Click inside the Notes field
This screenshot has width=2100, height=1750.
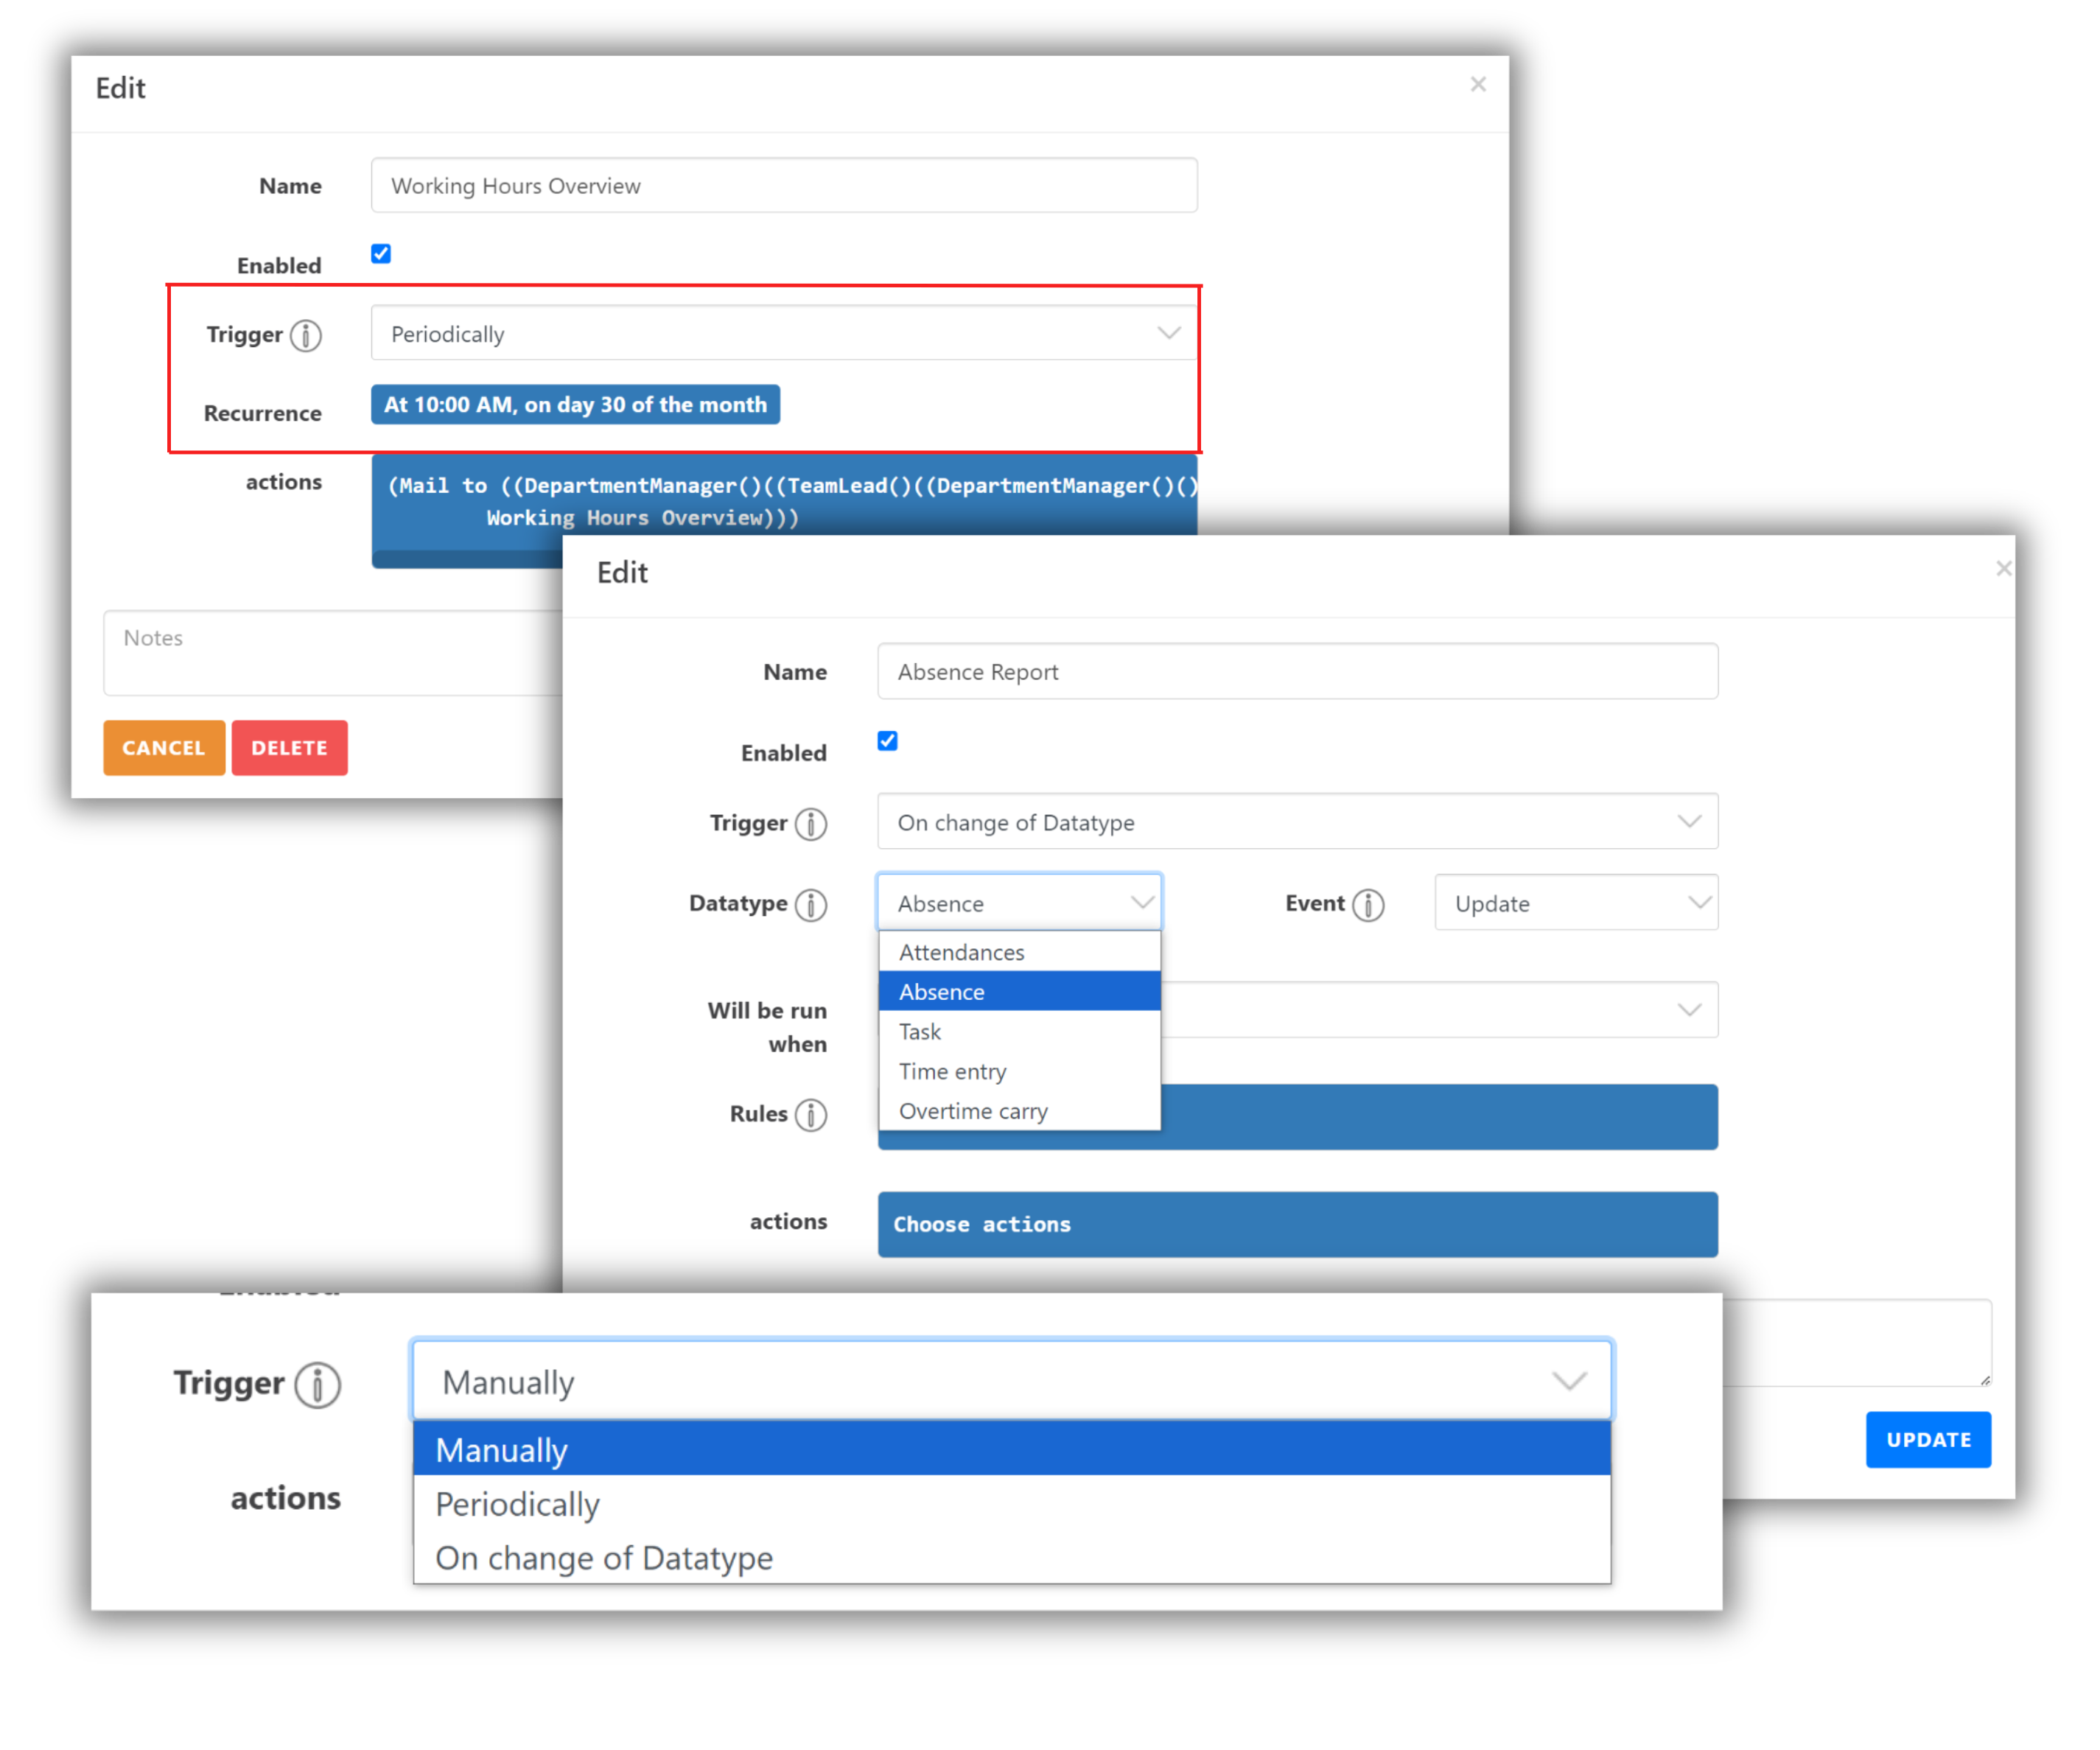tap(330, 652)
